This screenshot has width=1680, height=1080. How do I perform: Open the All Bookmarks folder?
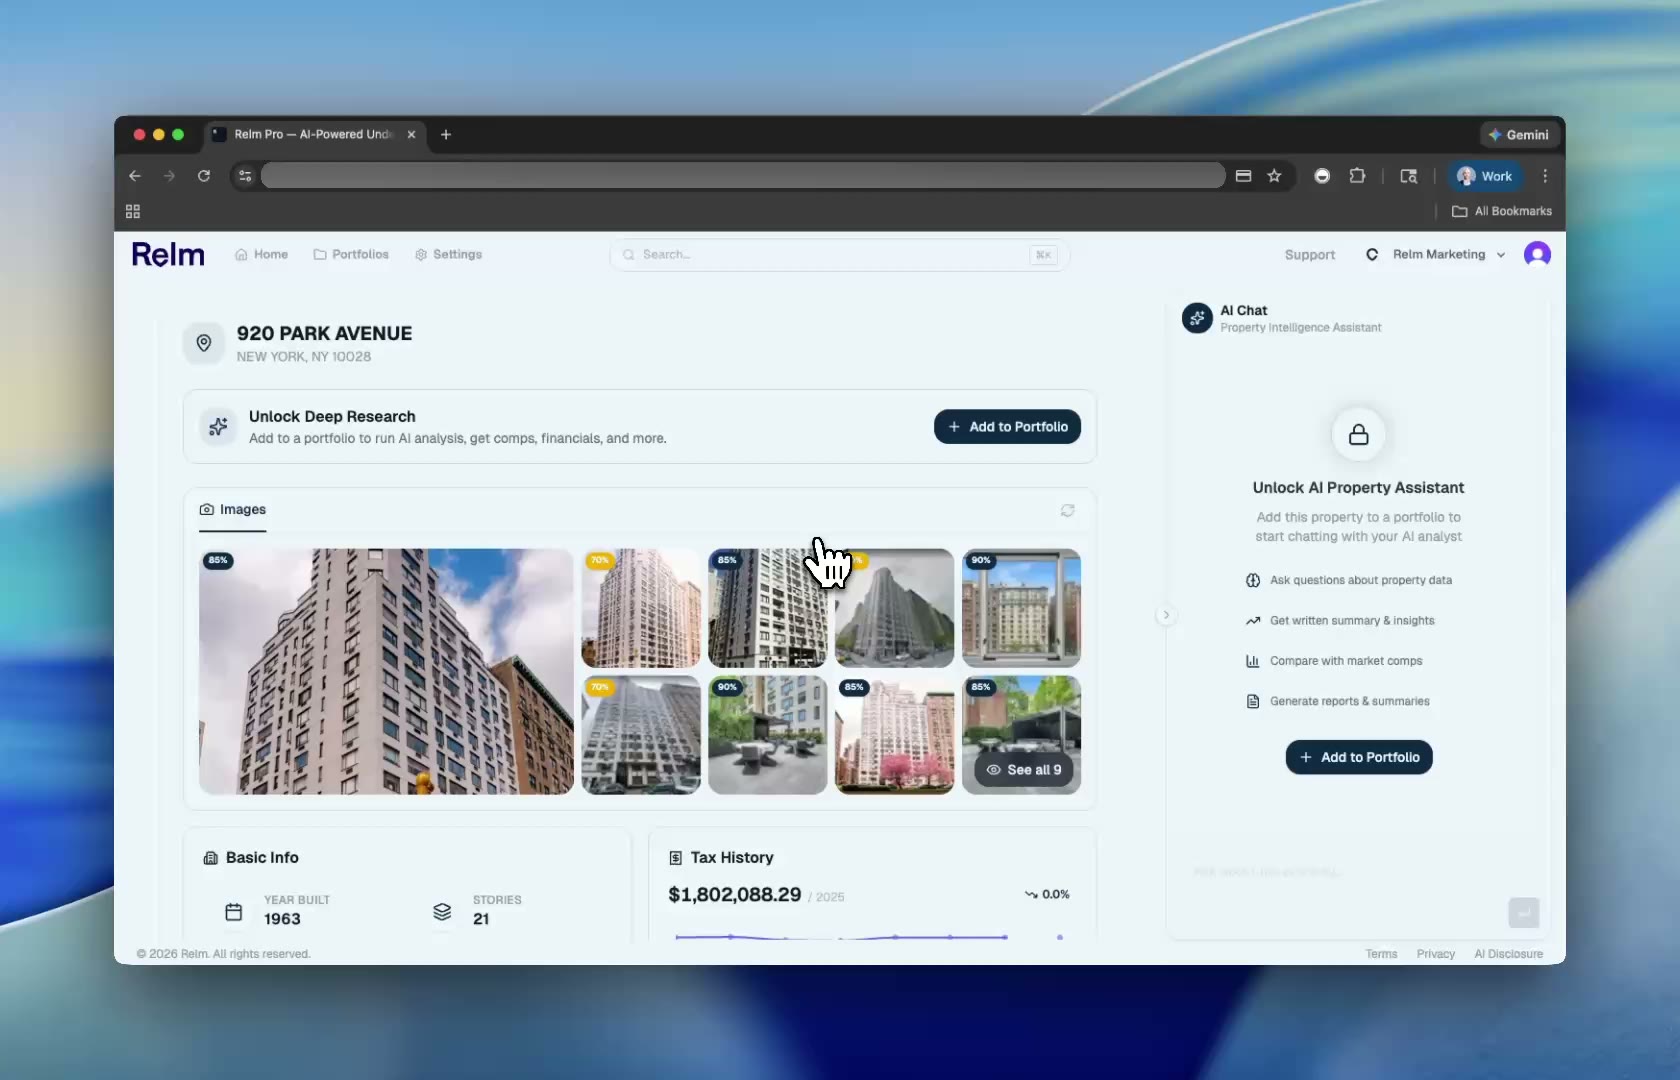click(1502, 212)
